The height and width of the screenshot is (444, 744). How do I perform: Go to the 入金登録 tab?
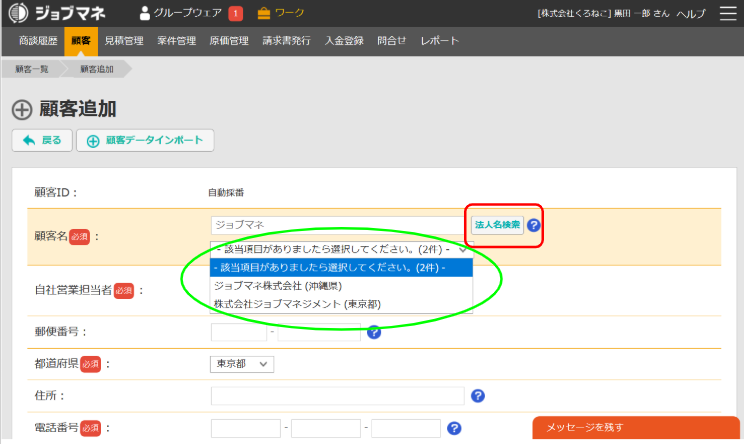[344, 41]
